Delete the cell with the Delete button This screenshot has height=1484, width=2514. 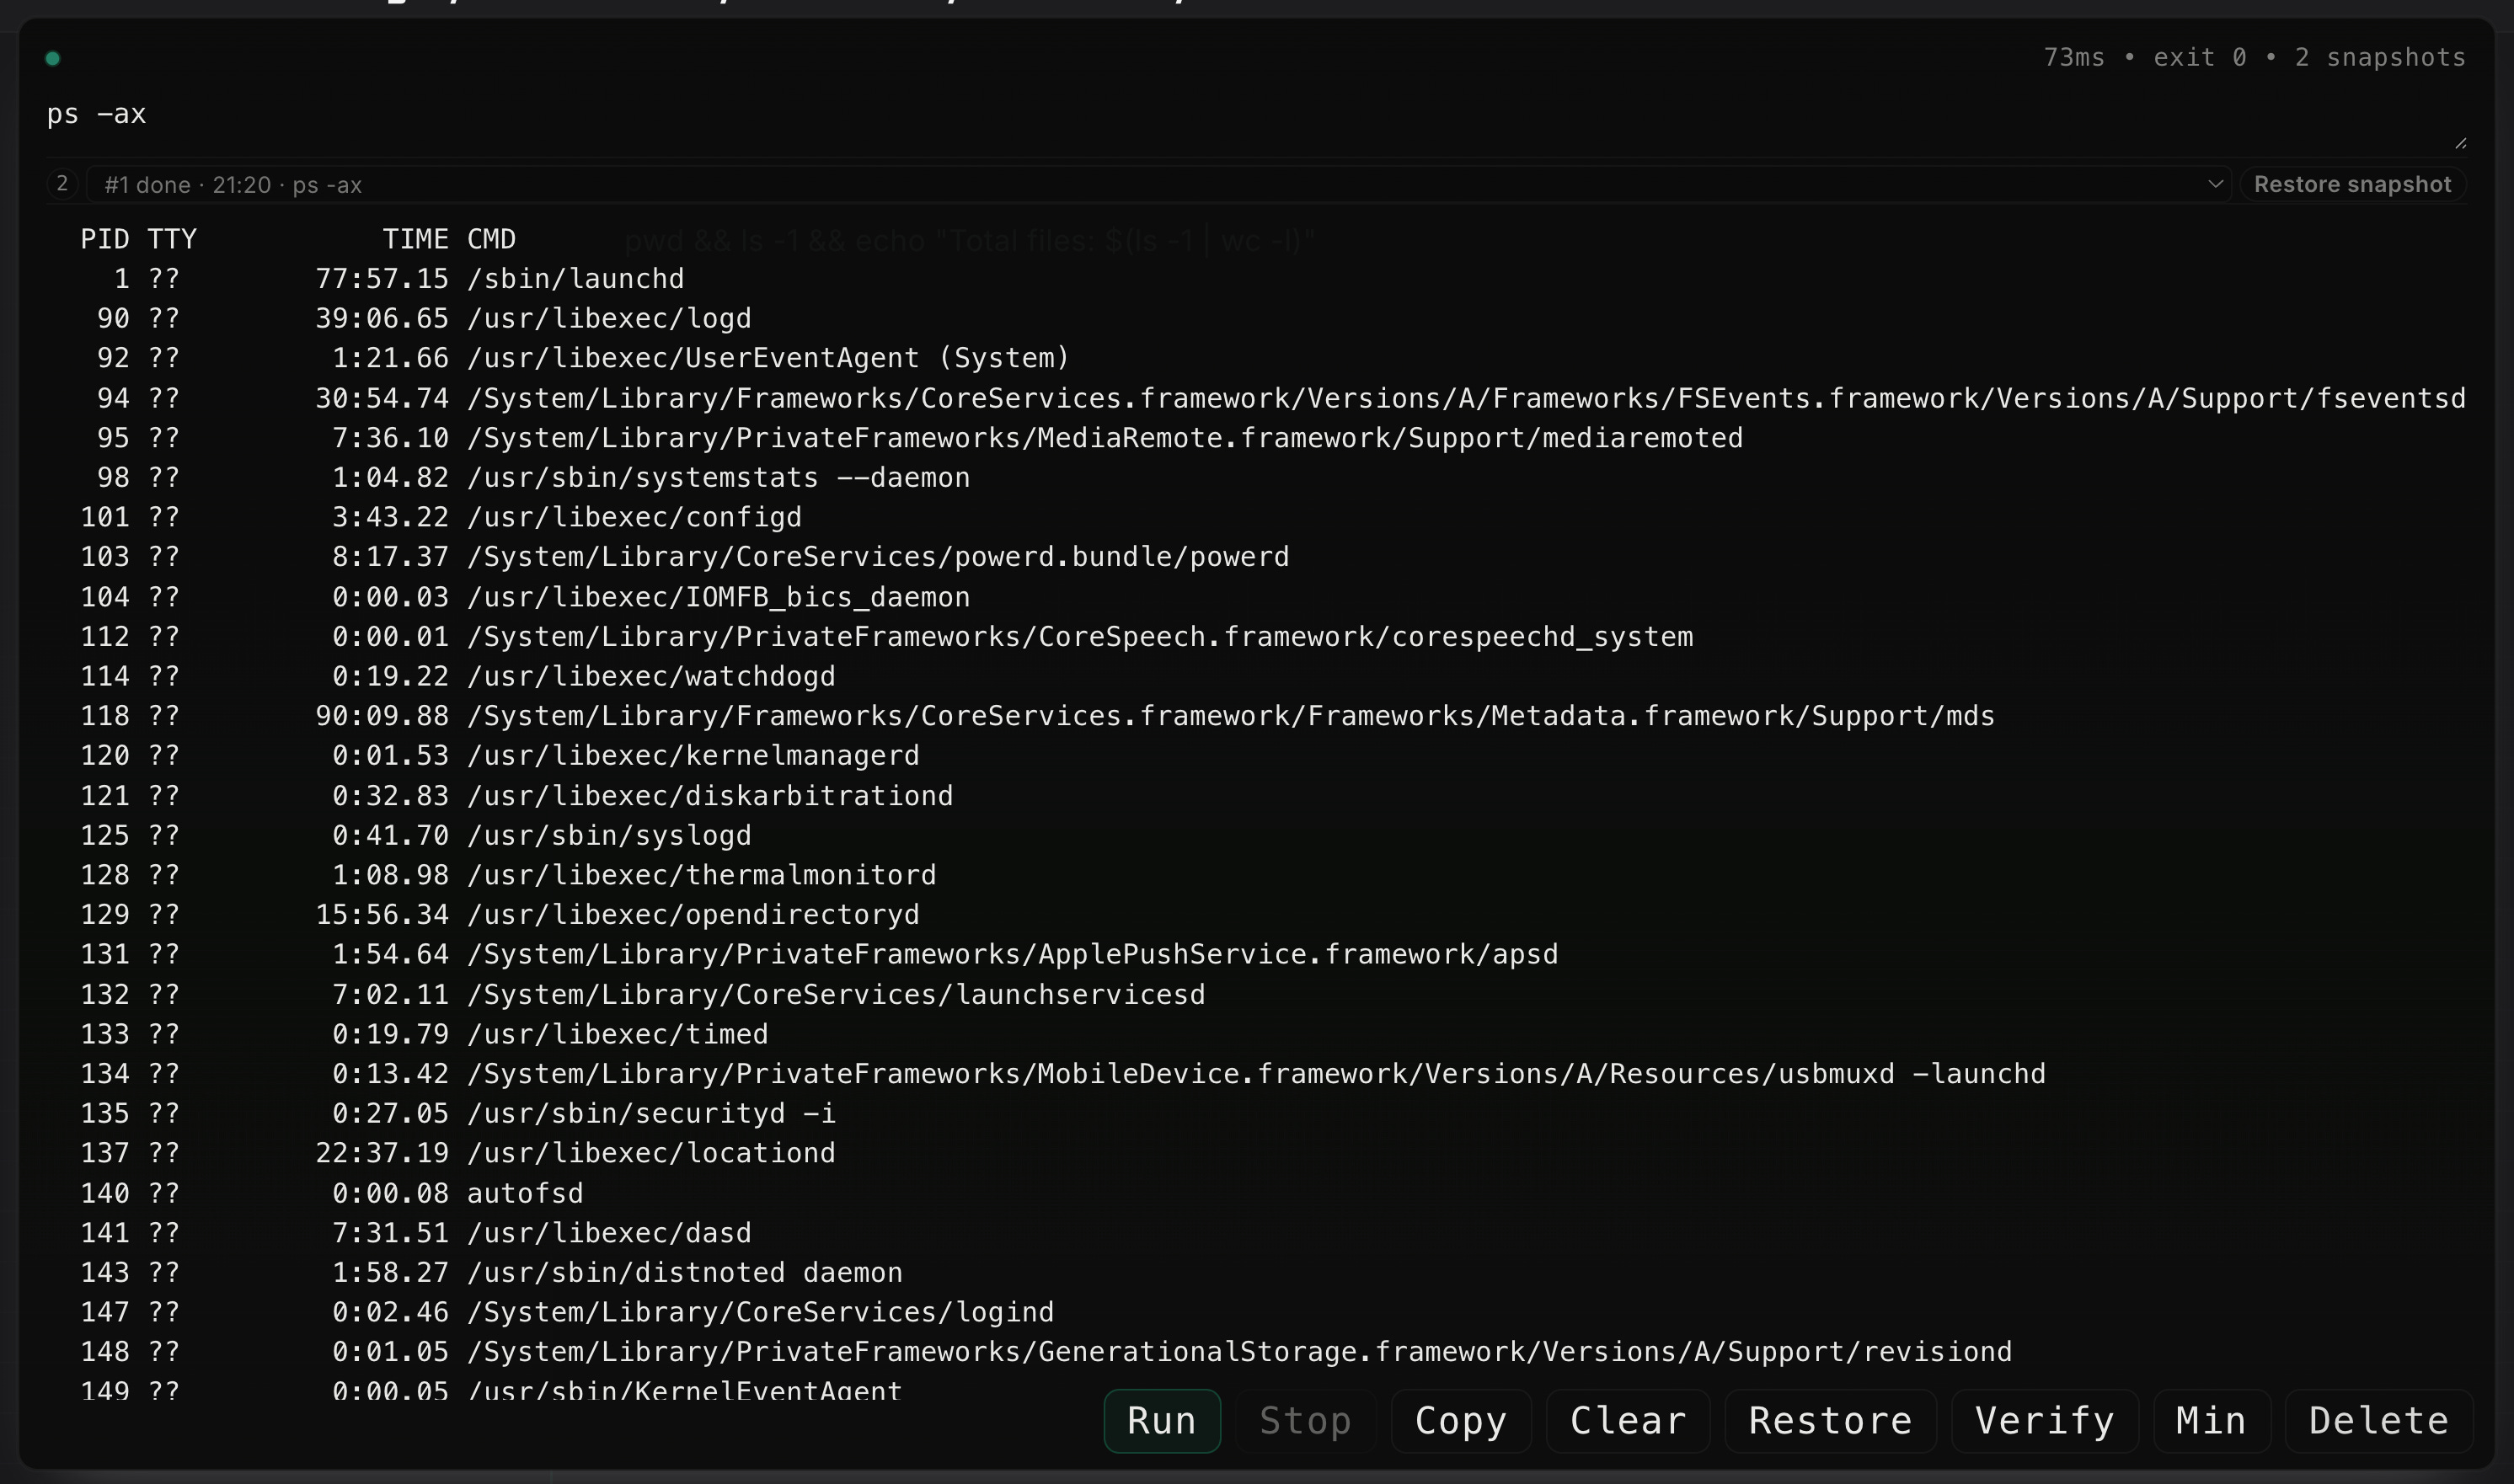pyautogui.click(x=2378, y=1421)
